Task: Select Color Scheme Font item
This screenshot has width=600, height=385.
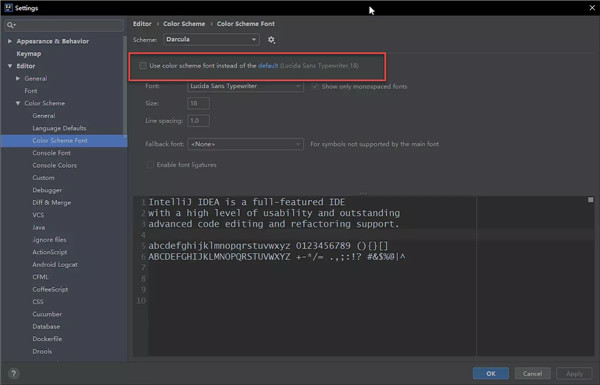Action: pyautogui.click(x=60, y=140)
